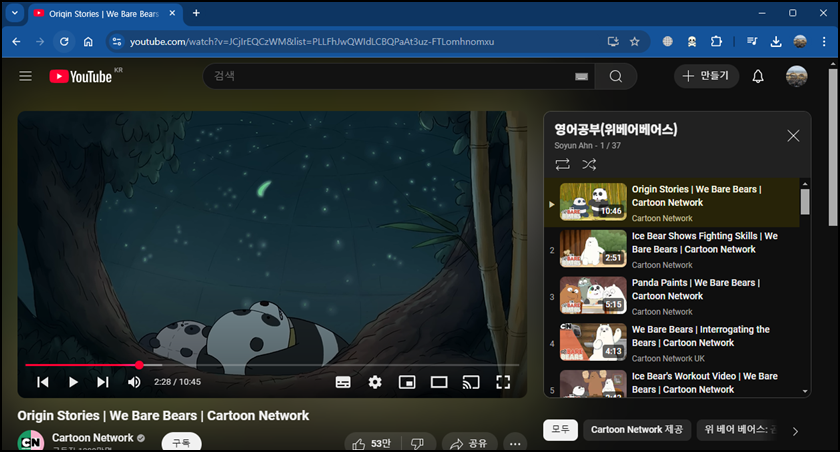Open the Cartoon Network channel name
The width and height of the screenshot is (840, 452).
coord(93,438)
